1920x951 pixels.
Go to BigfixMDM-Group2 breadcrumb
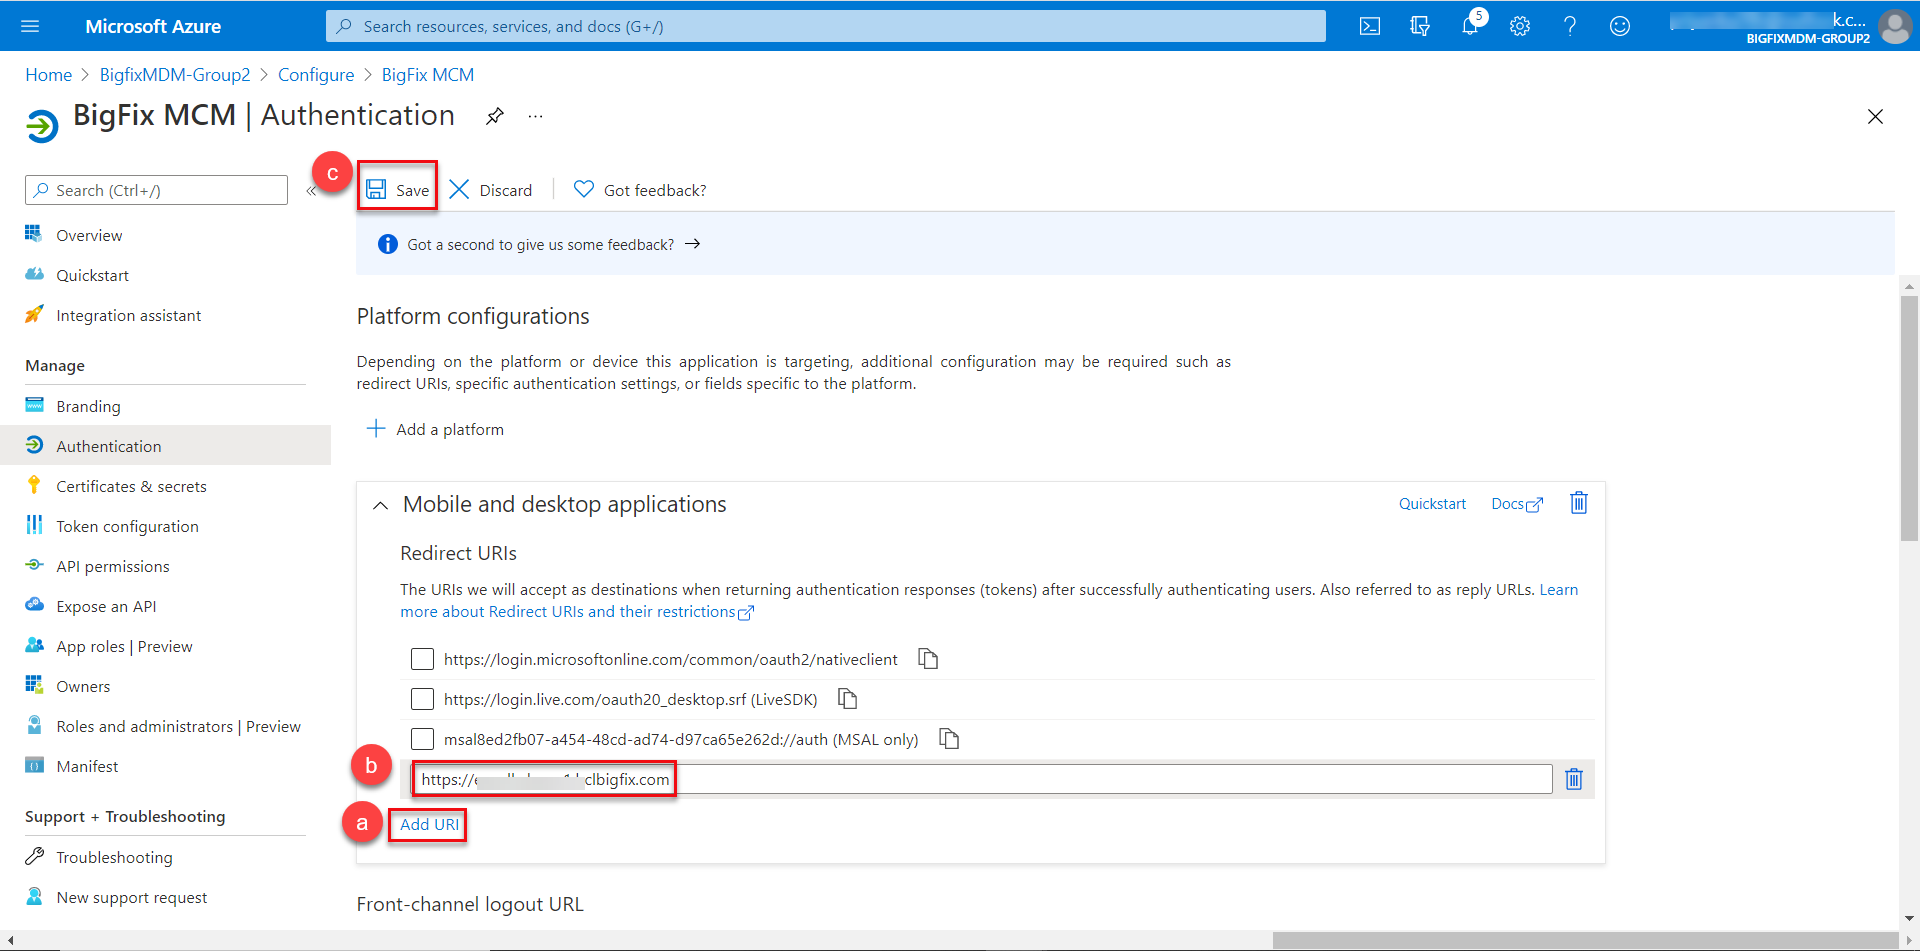pyautogui.click(x=175, y=75)
